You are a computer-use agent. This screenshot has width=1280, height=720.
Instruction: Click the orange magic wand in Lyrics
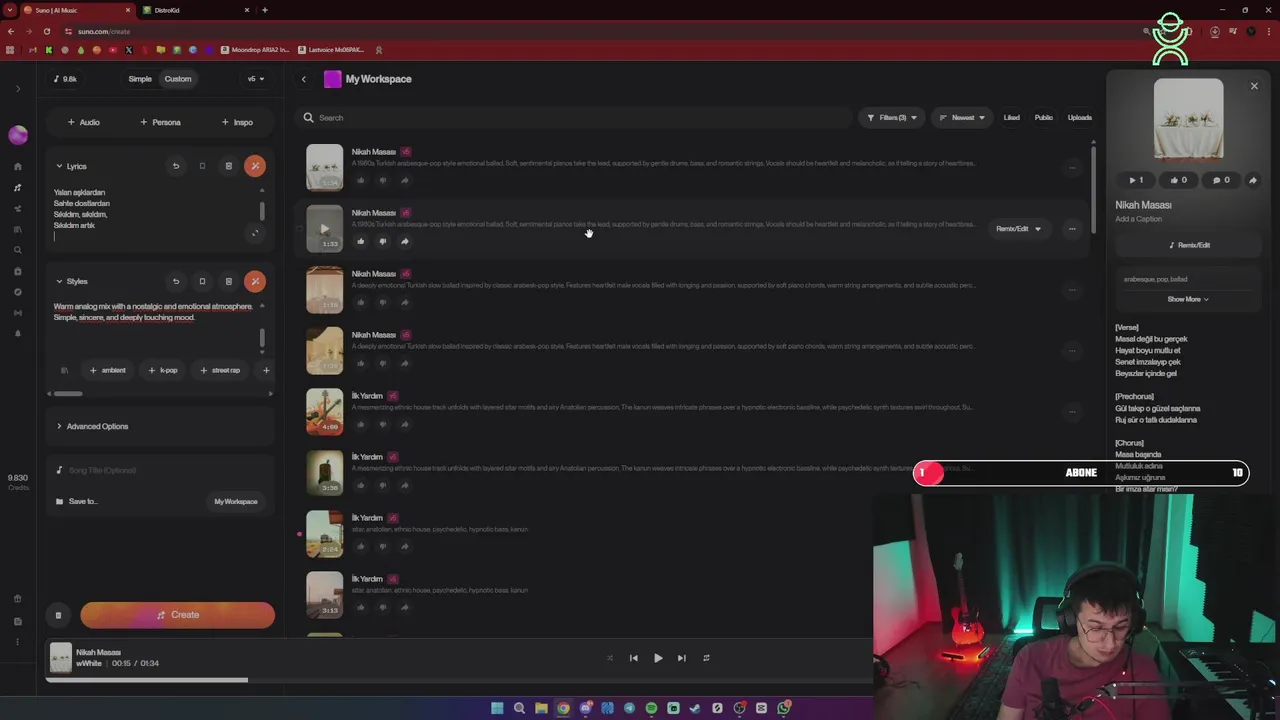click(x=255, y=166)
